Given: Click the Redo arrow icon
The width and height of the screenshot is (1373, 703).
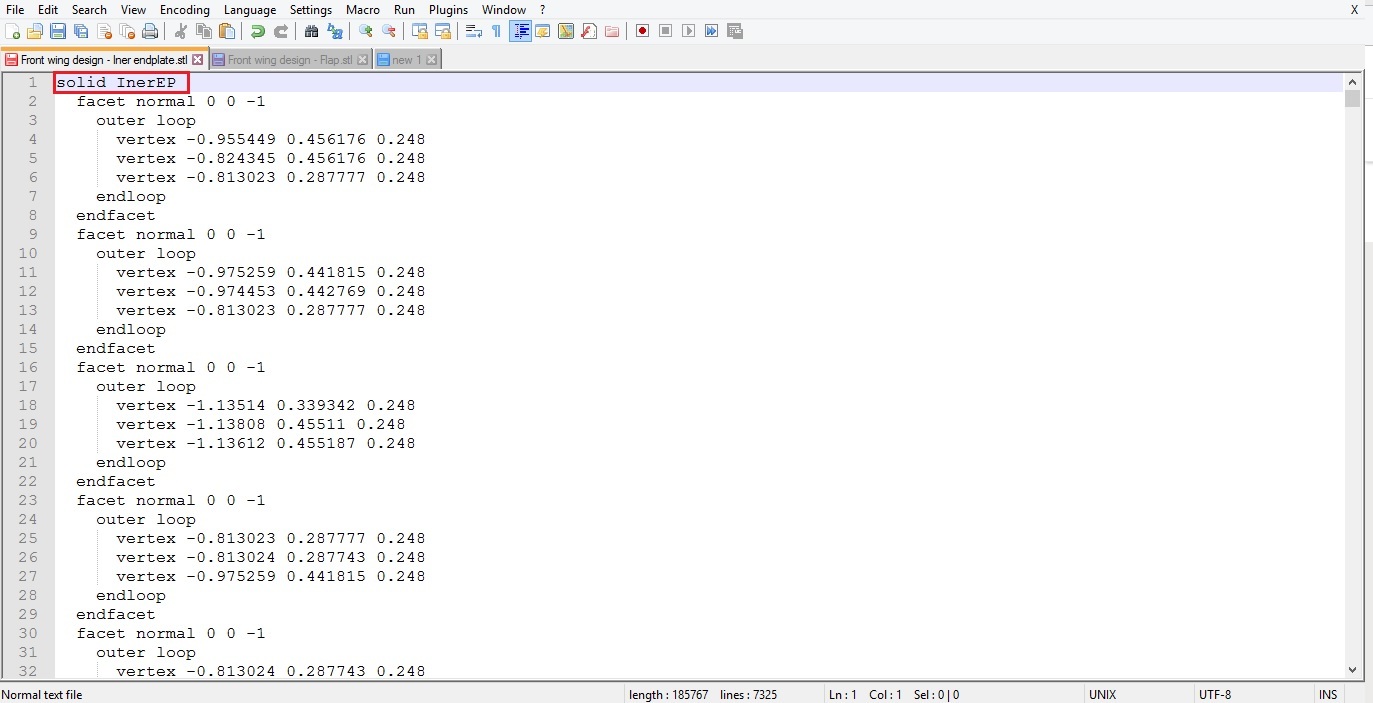Looking at the screenshot, I should pyautogui.click(x=281, y=31).
